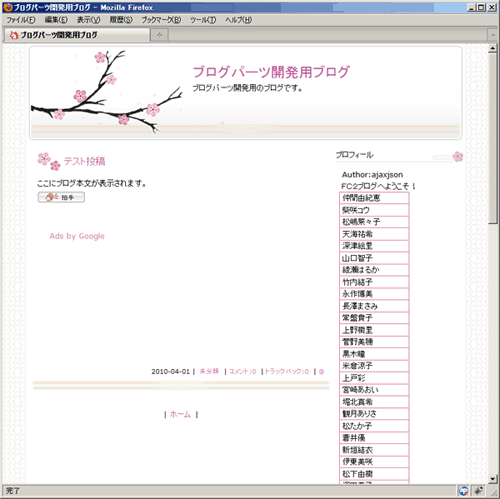Click the プロフィール sidebar heading
The height and width of the screenshot is (499, 500).
(355, 155)
